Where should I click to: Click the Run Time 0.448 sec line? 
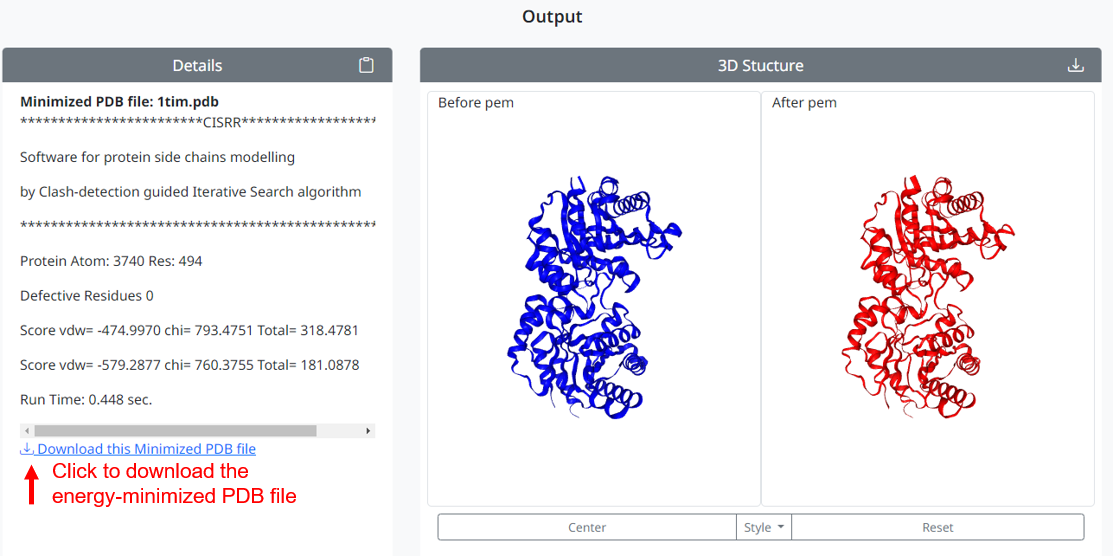click(86, 399)
